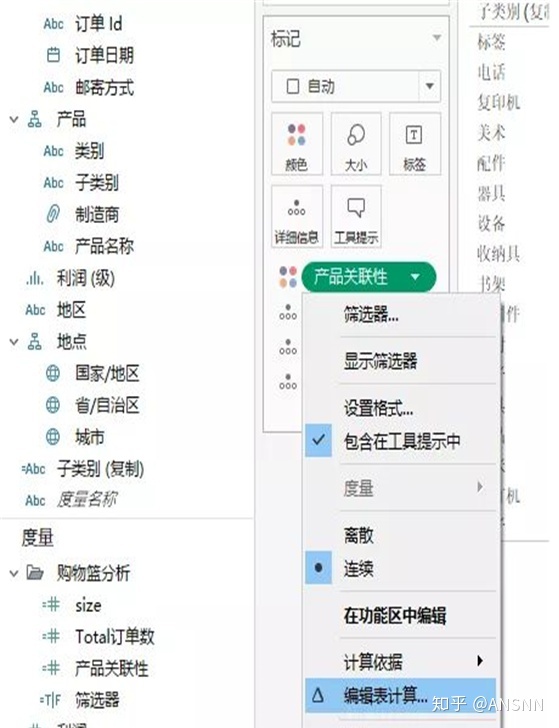Click the delta icon beside 编辑表计算
Viewport: 559px width, 728px height.
pyautogui.click(x=318, y=695)
